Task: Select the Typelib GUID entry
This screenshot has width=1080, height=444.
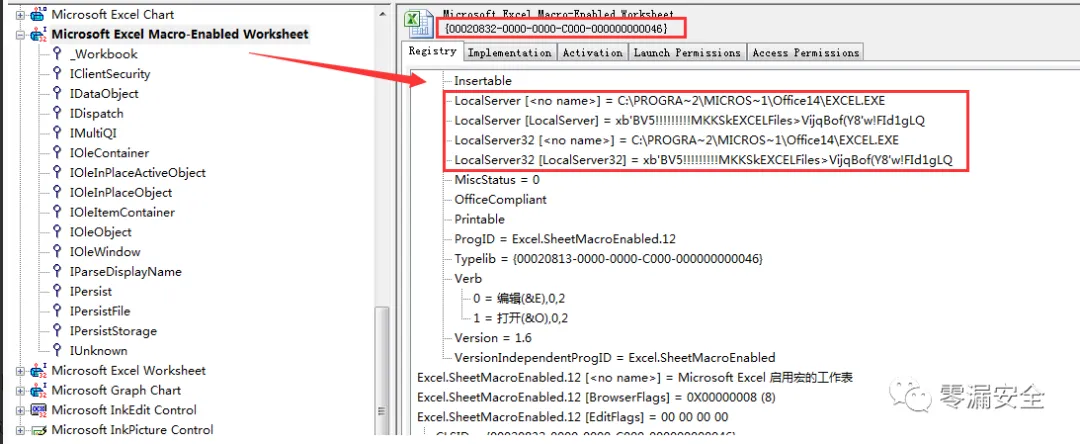Action: point(608,259)
